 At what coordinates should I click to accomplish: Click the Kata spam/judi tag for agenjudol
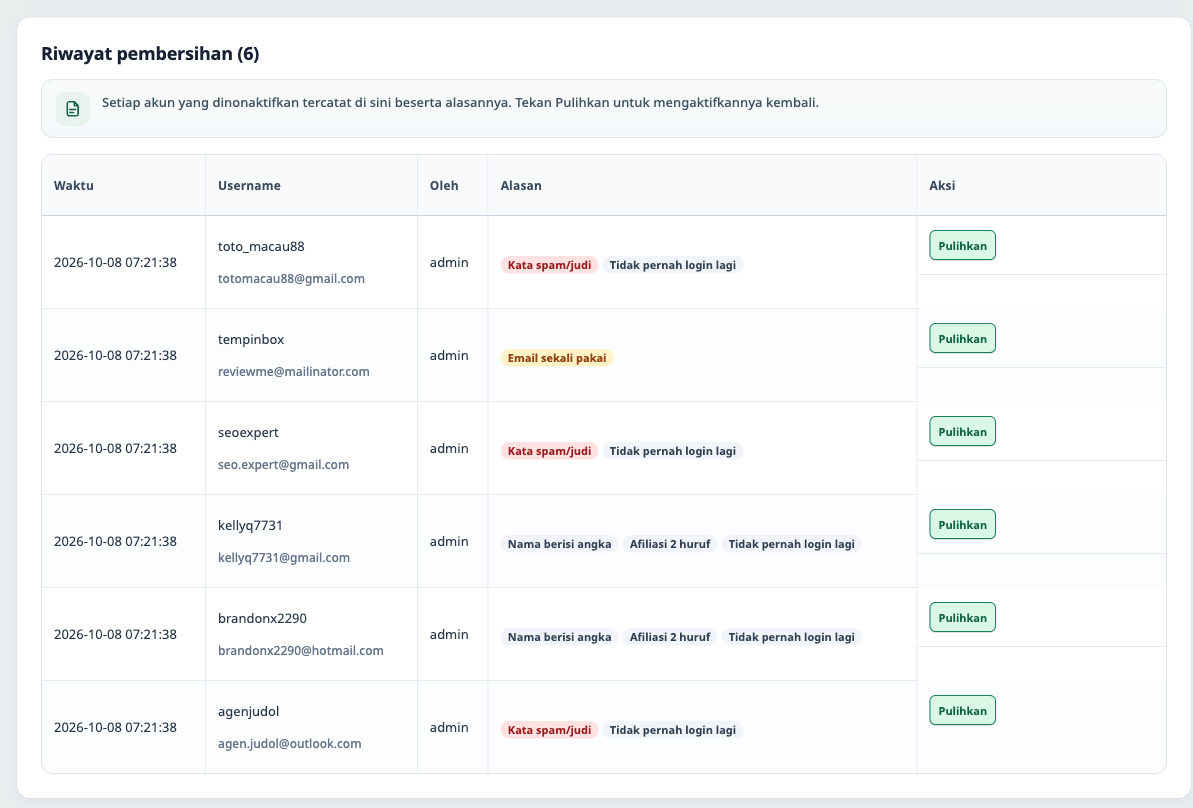549,730
